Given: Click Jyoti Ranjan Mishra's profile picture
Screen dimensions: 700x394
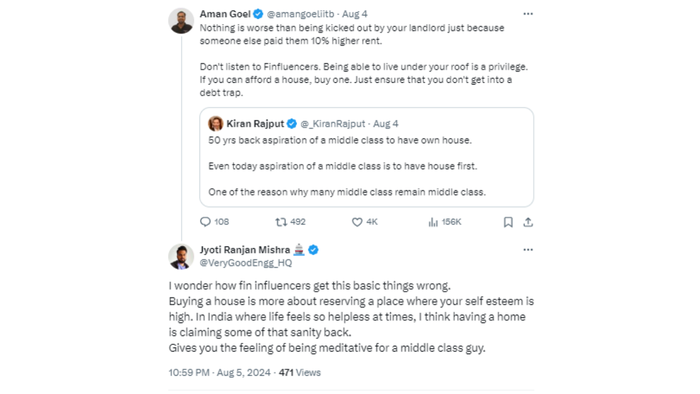Looking at the screenshot, I should [181, 257].
